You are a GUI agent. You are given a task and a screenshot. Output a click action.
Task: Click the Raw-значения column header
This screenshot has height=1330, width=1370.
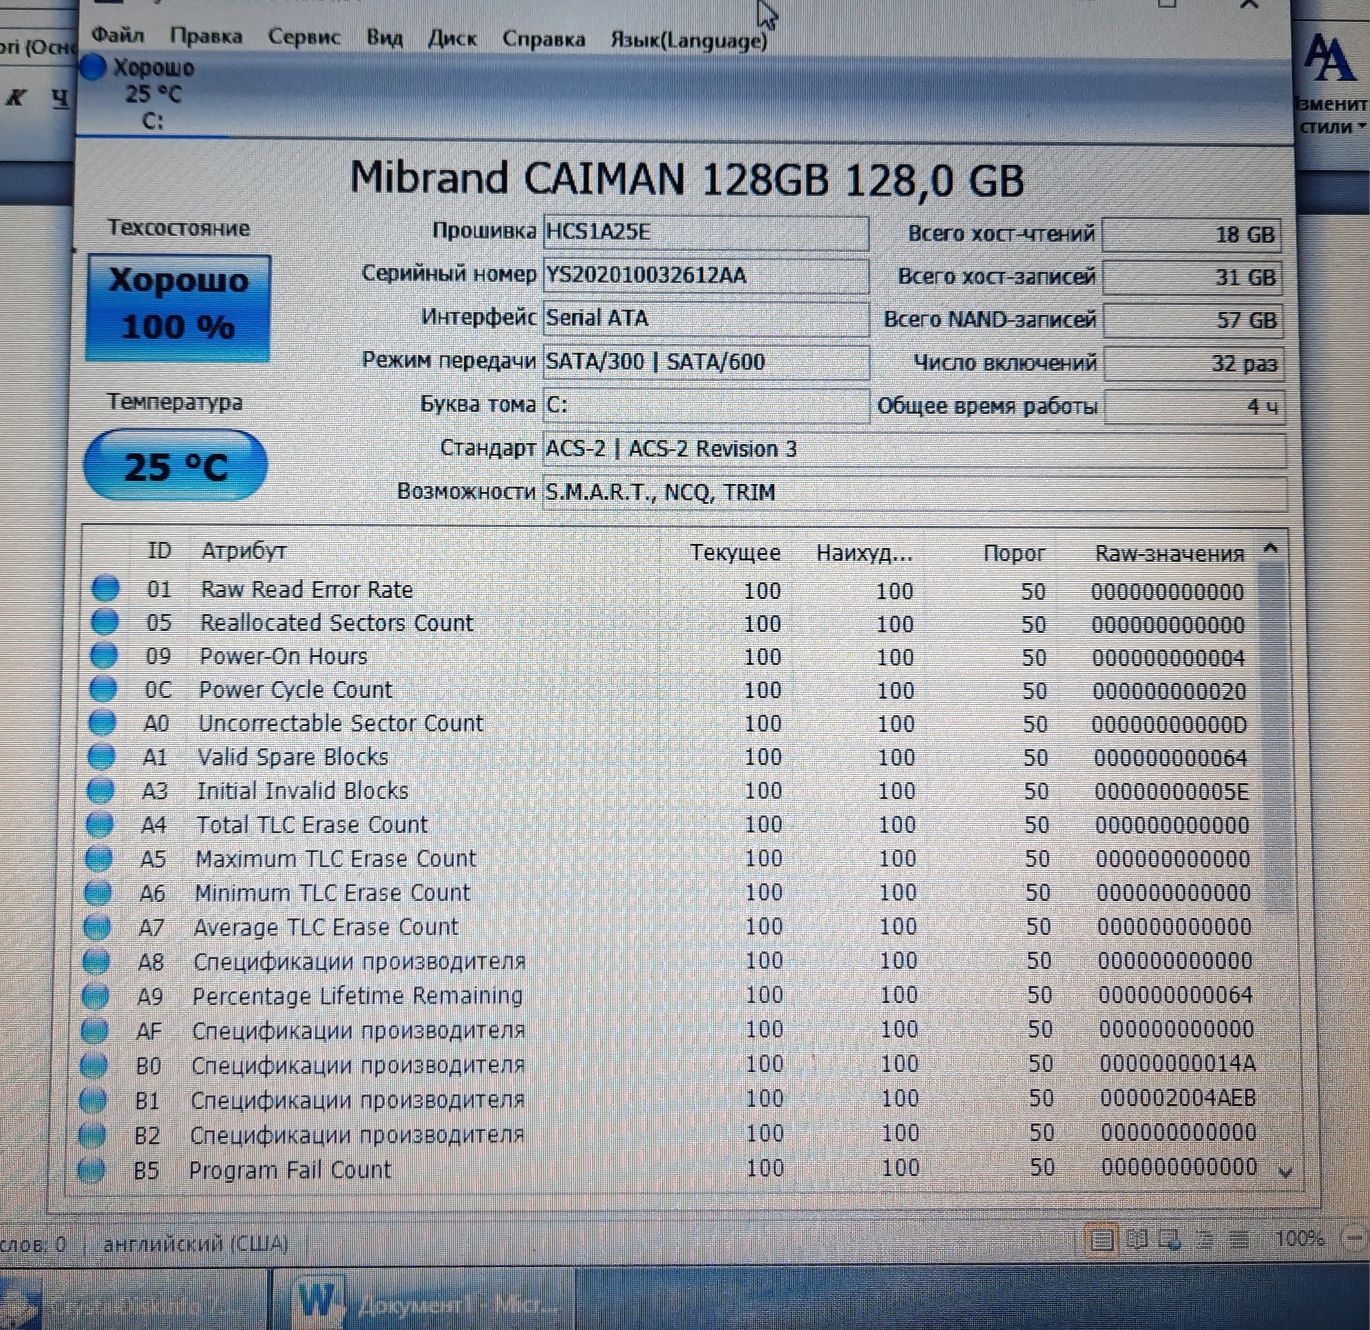point(1169,553)
